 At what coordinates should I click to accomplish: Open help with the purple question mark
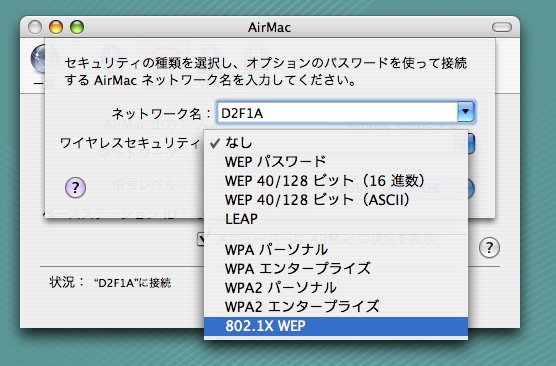click(x=76, y=187)
